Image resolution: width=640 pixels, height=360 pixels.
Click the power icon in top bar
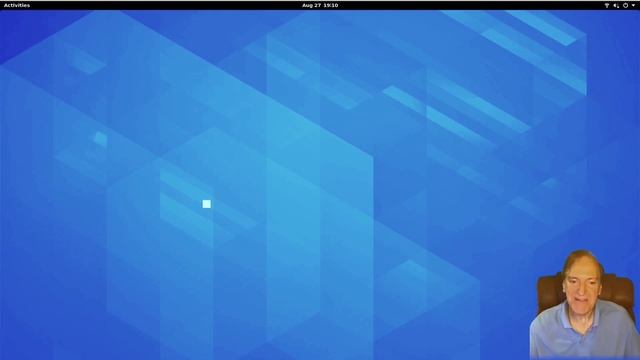click(625, 5)
